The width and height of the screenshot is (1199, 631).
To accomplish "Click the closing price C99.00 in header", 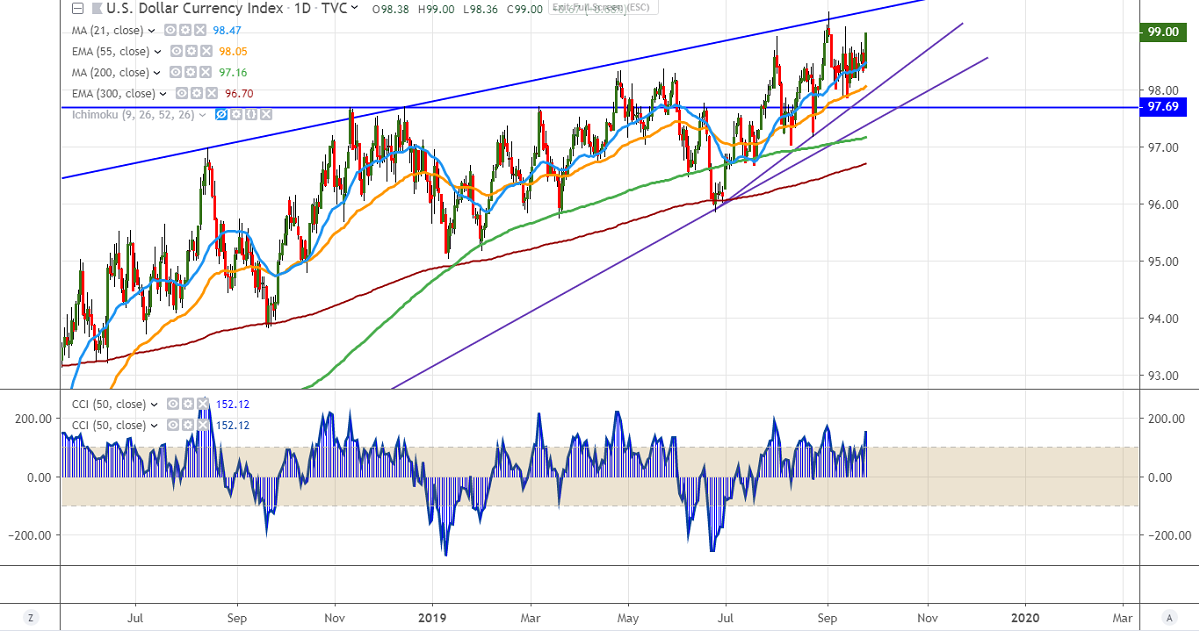I will tap(525, 9).
